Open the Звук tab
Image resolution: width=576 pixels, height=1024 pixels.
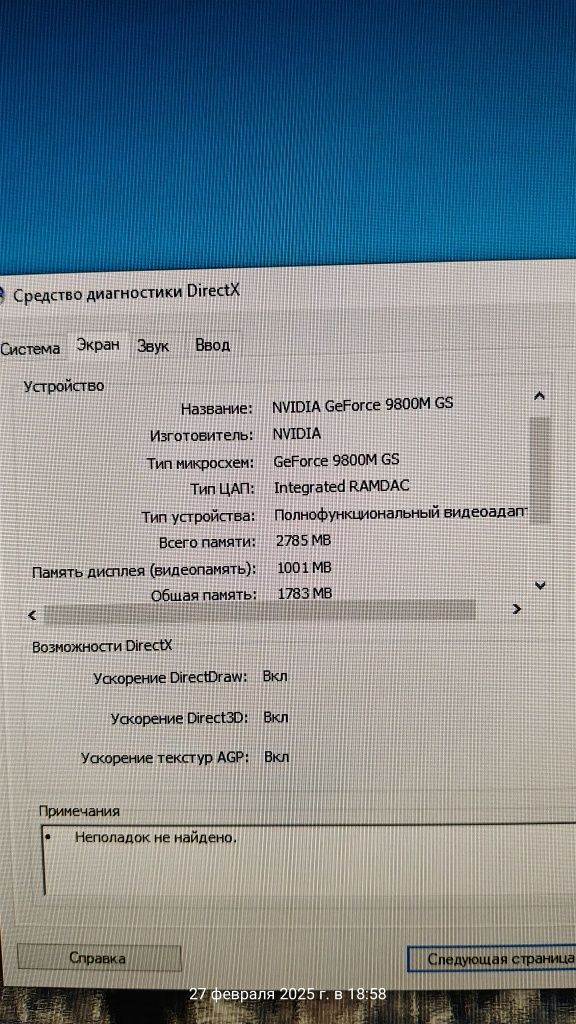click(x=153, y=346)
